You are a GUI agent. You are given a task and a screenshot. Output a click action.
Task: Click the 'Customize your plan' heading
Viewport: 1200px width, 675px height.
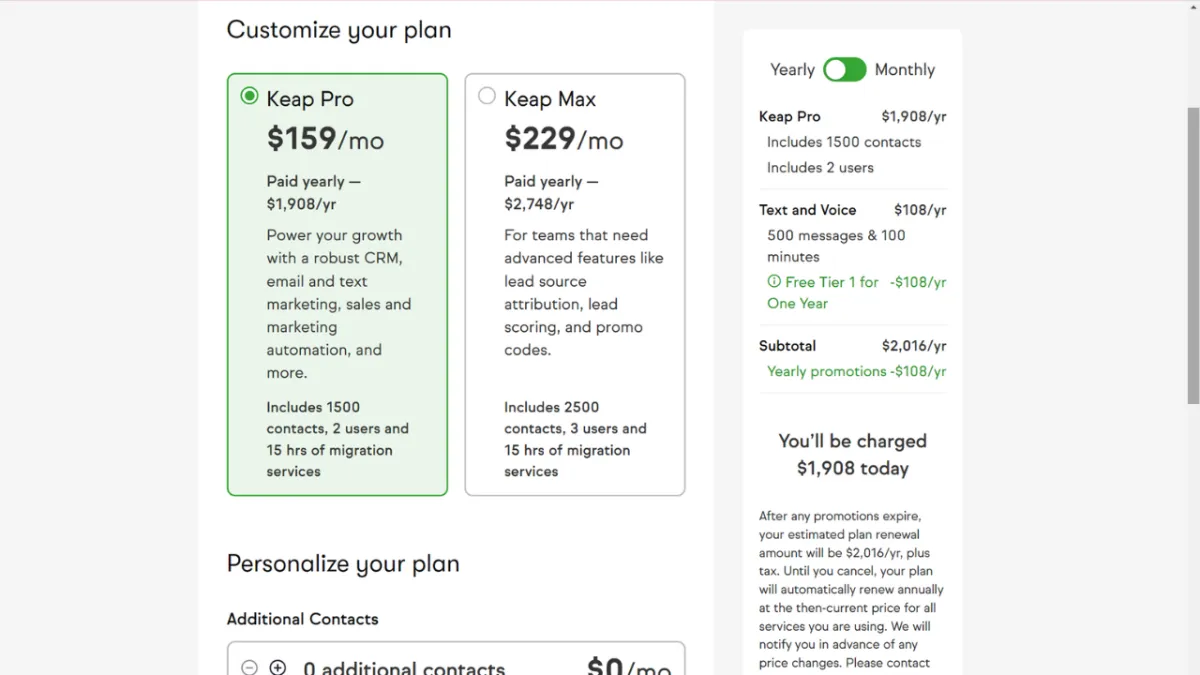point(338,30)
